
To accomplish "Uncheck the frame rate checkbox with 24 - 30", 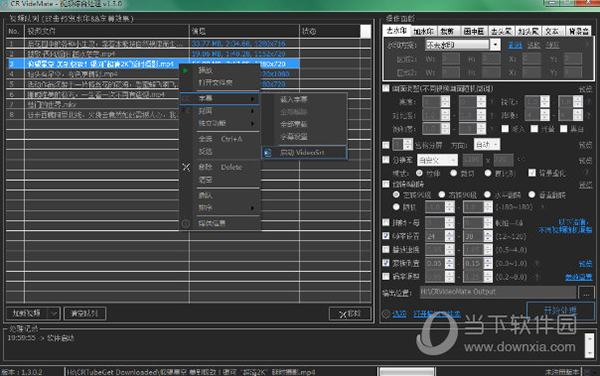I will click(386, 236).
